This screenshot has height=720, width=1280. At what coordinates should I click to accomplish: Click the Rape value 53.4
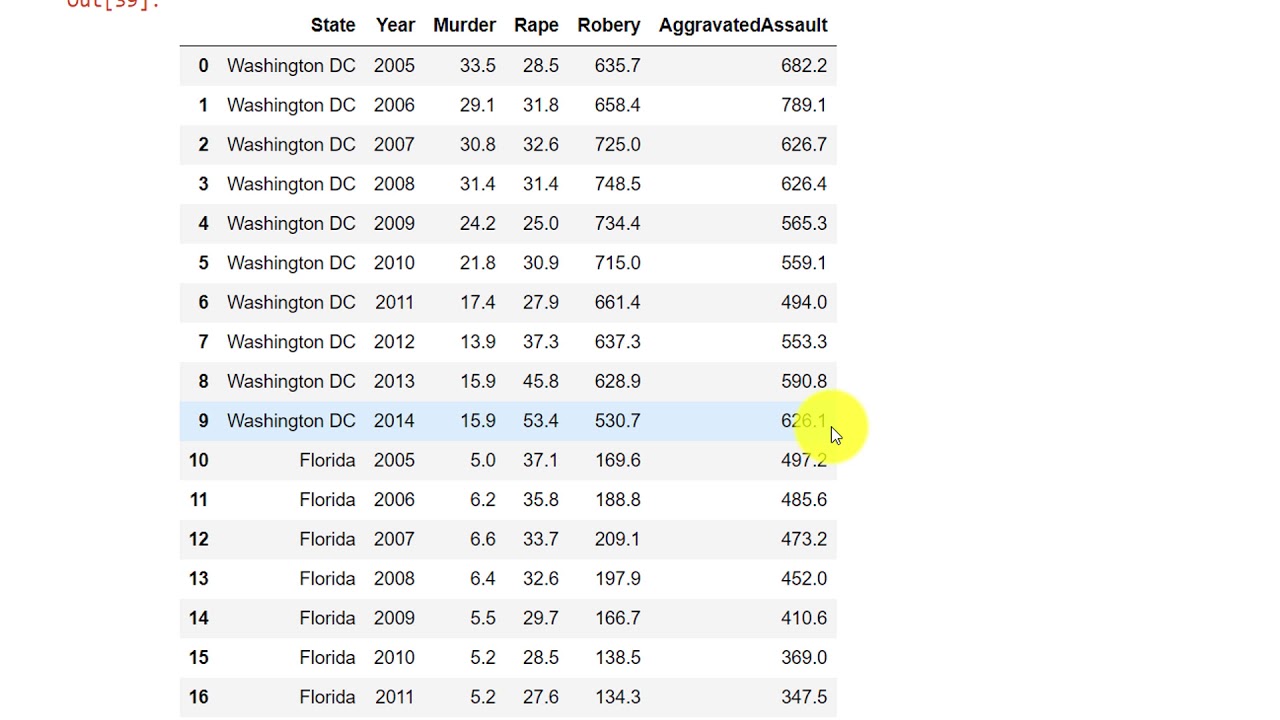tap(540, 421)
